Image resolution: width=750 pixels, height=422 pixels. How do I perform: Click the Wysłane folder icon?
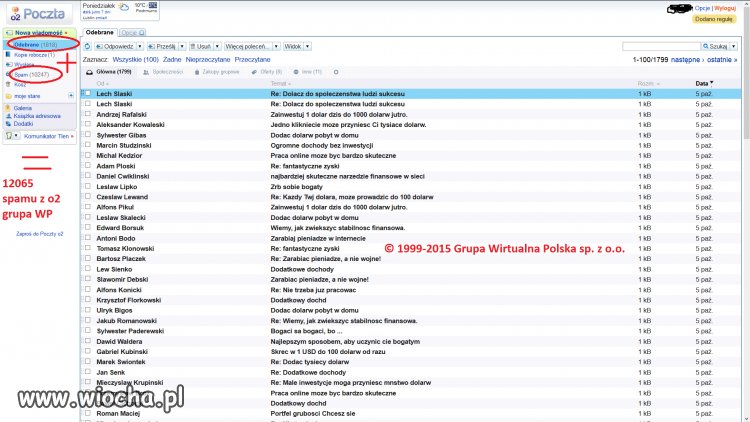click(x=8, y=65)
